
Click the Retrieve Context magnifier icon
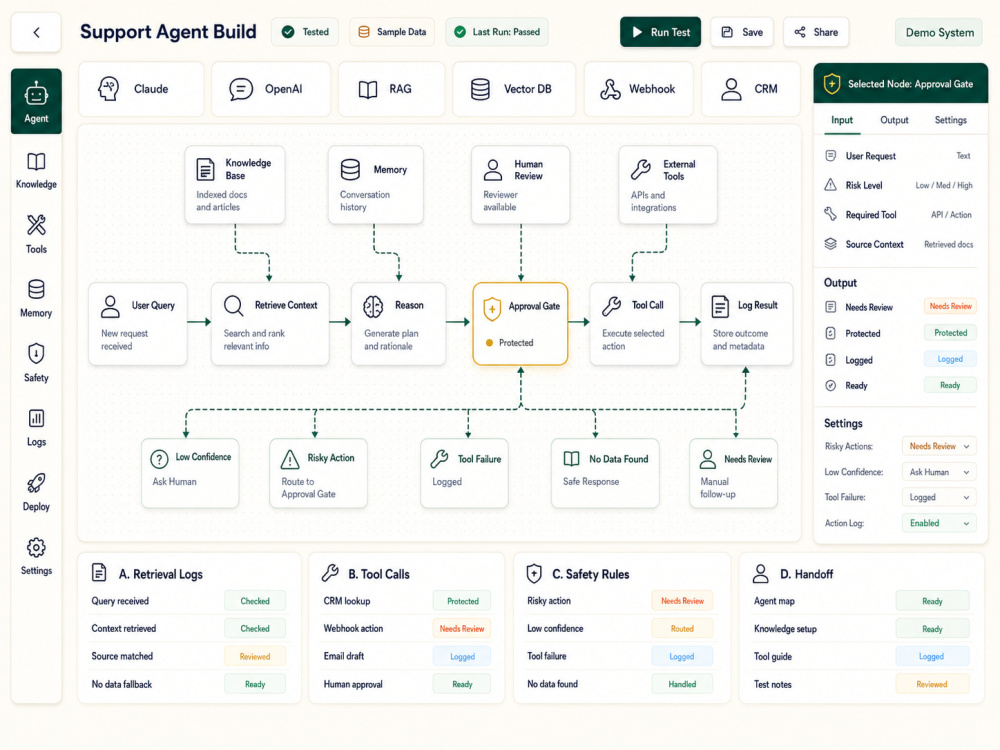(x=233, y=306)
